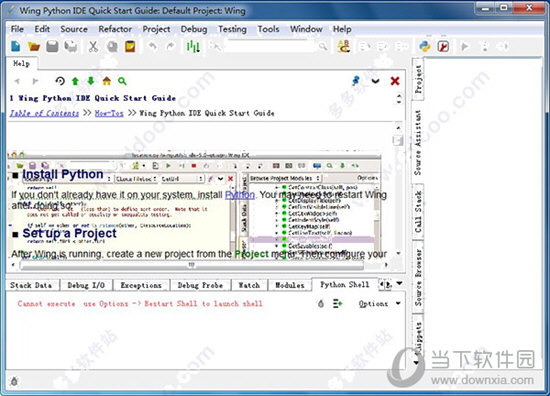Go to Help home page icon
This screenshot has width=550, height=396.
[x=107, y=81]
